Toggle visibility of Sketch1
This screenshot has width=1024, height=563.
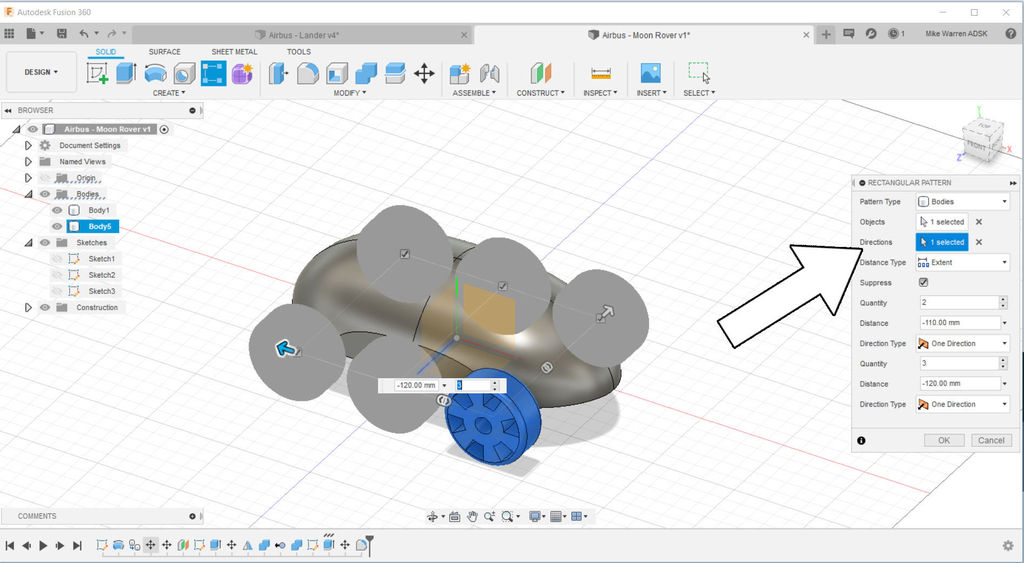point(57,259)
